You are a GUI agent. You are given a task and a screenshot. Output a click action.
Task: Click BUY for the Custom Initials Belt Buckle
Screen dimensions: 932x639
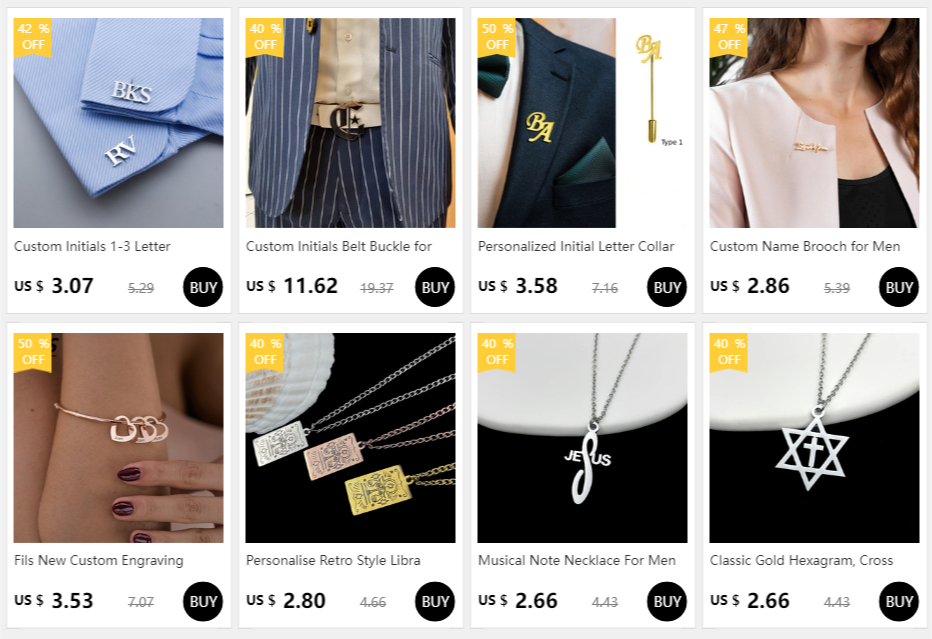434,287
